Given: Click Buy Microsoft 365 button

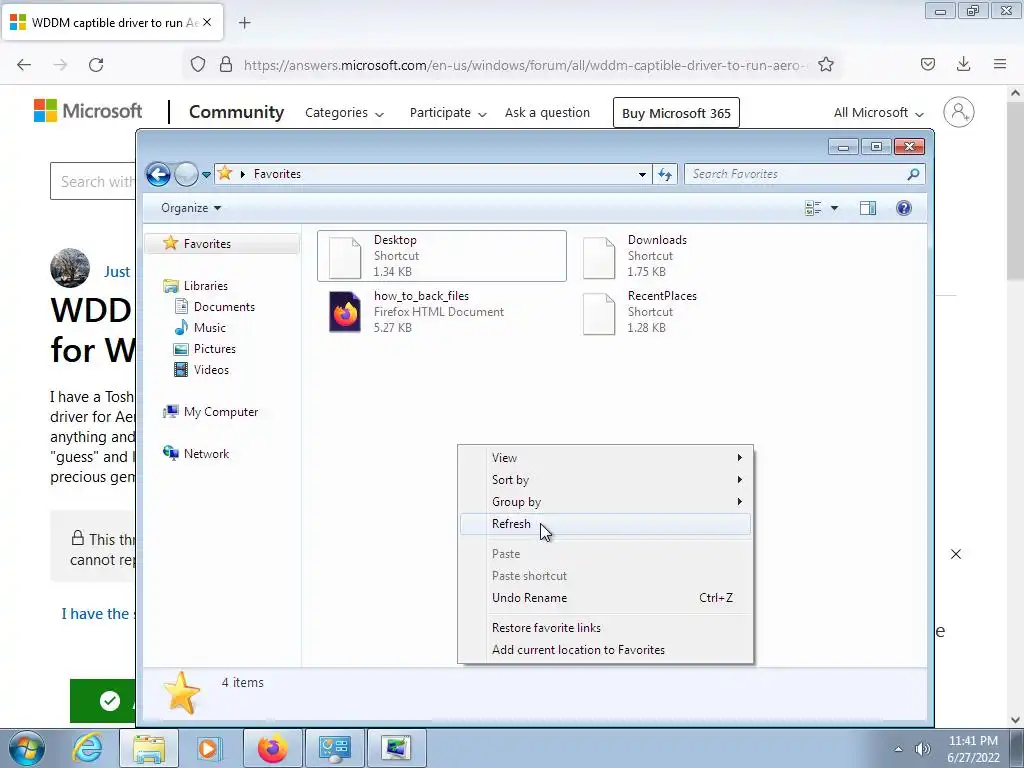Looking at the screenshot, I should point(676,113).
